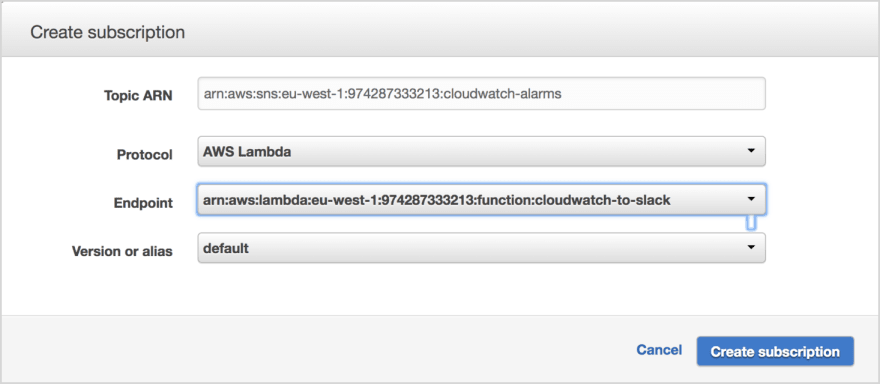This screenshot has height=384, width=880.
Task: Click the arrow on the Version or alias dropdown
Action: pyautogui.click(x=750, y=248)
